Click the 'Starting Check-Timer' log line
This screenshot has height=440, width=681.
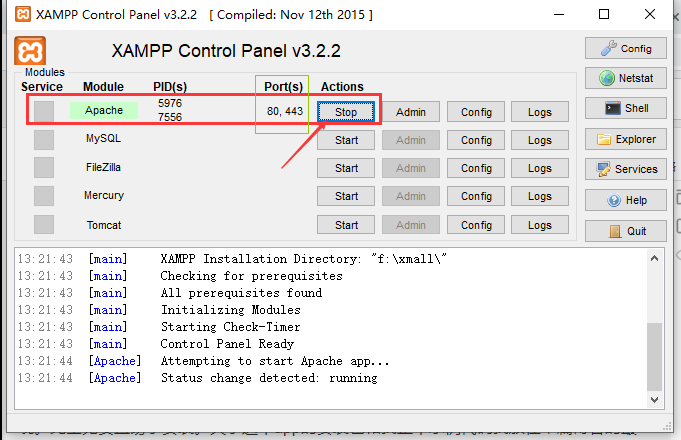(231, 327)
